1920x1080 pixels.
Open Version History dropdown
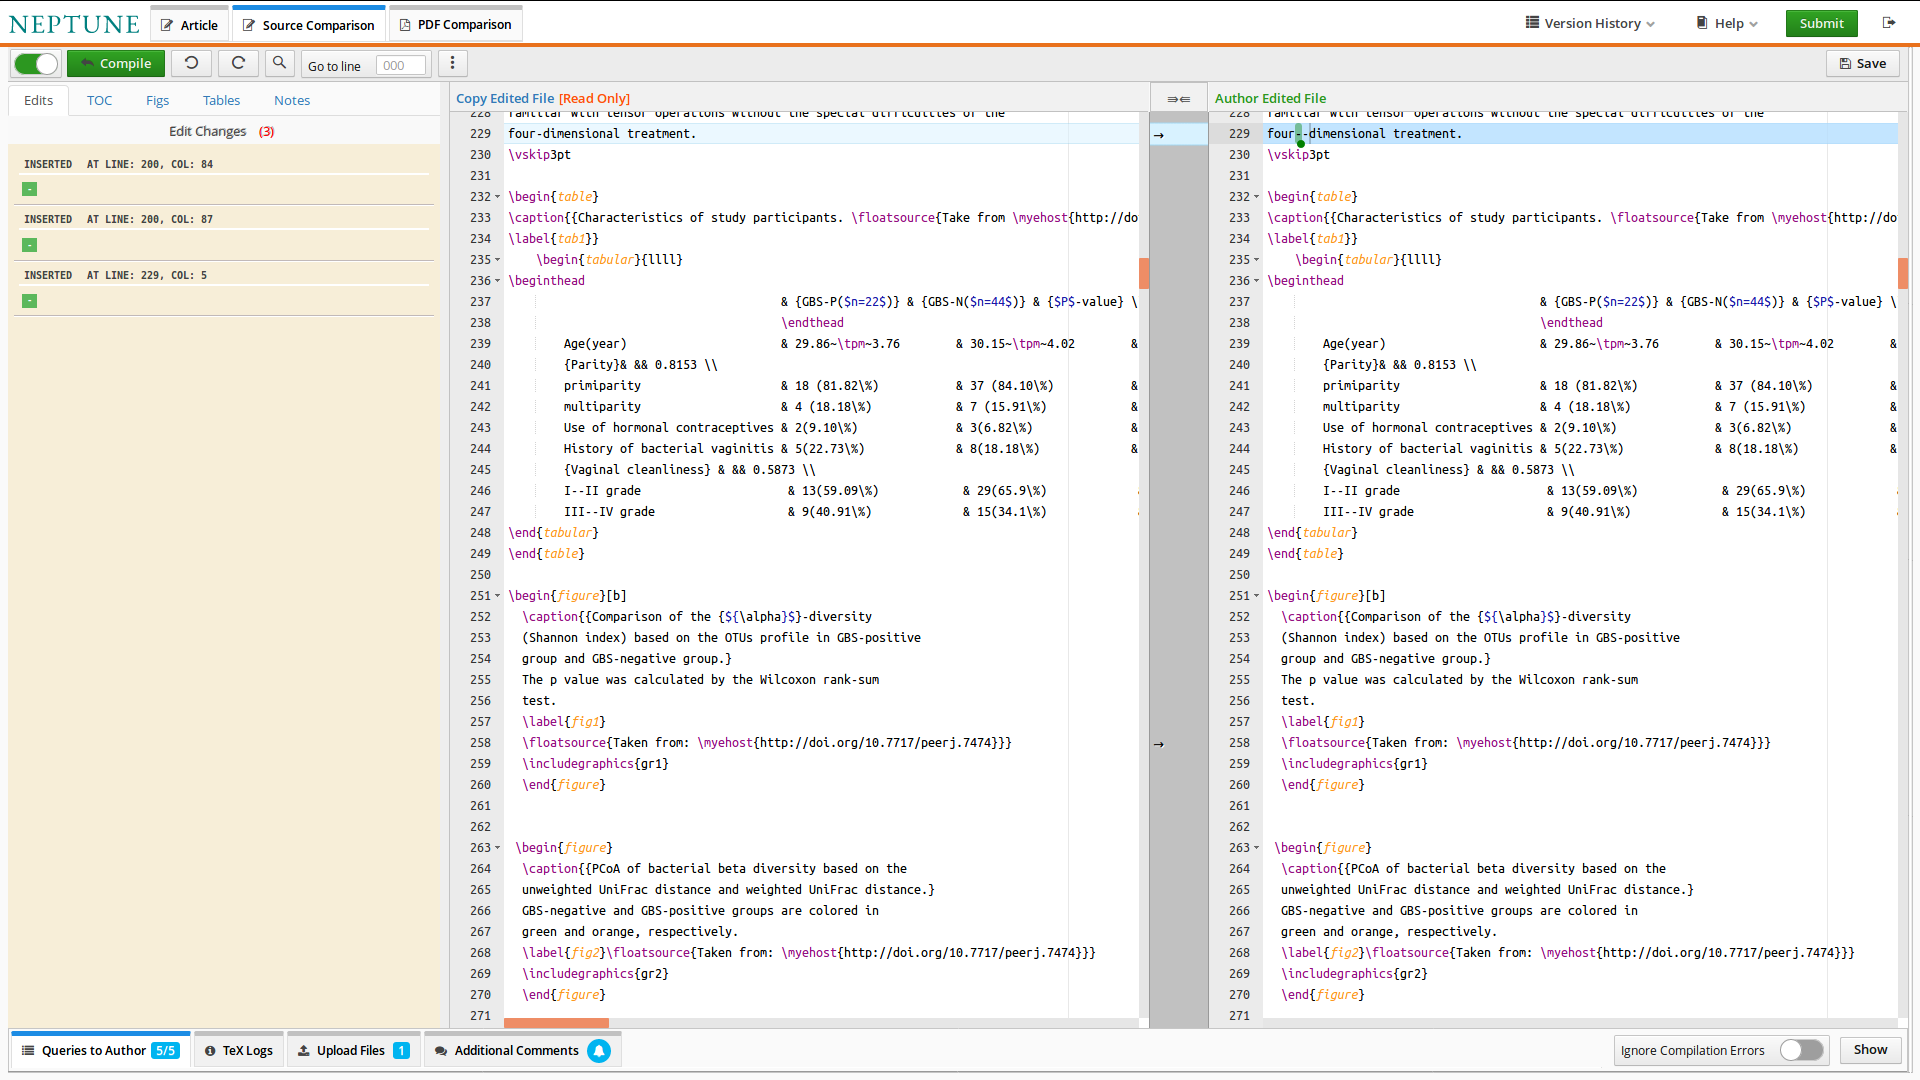point(1590,23)
